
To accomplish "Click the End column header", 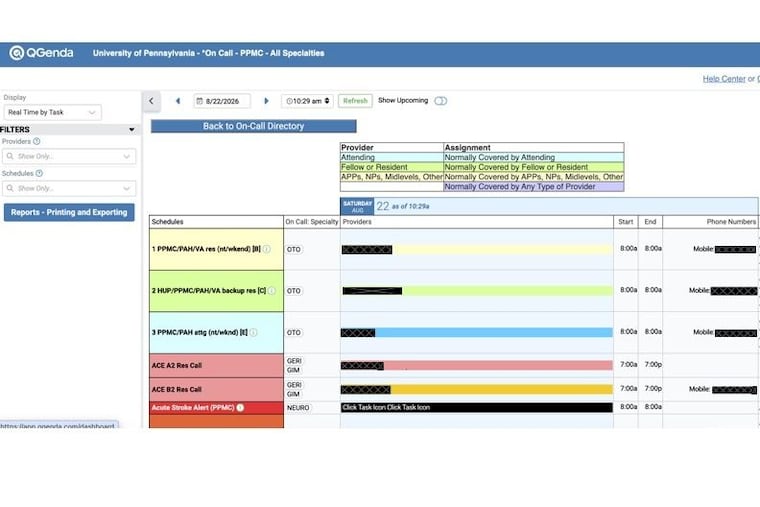I will (x=650, y=222).
